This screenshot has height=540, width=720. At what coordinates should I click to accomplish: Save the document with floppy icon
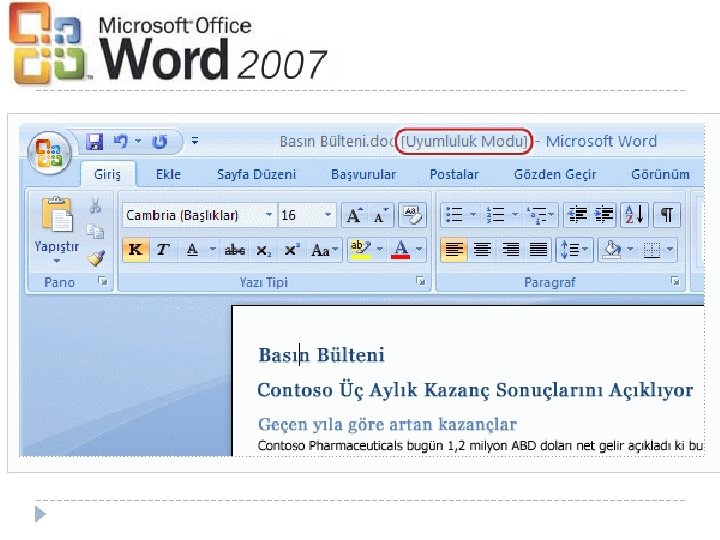(x=95, y=141)
